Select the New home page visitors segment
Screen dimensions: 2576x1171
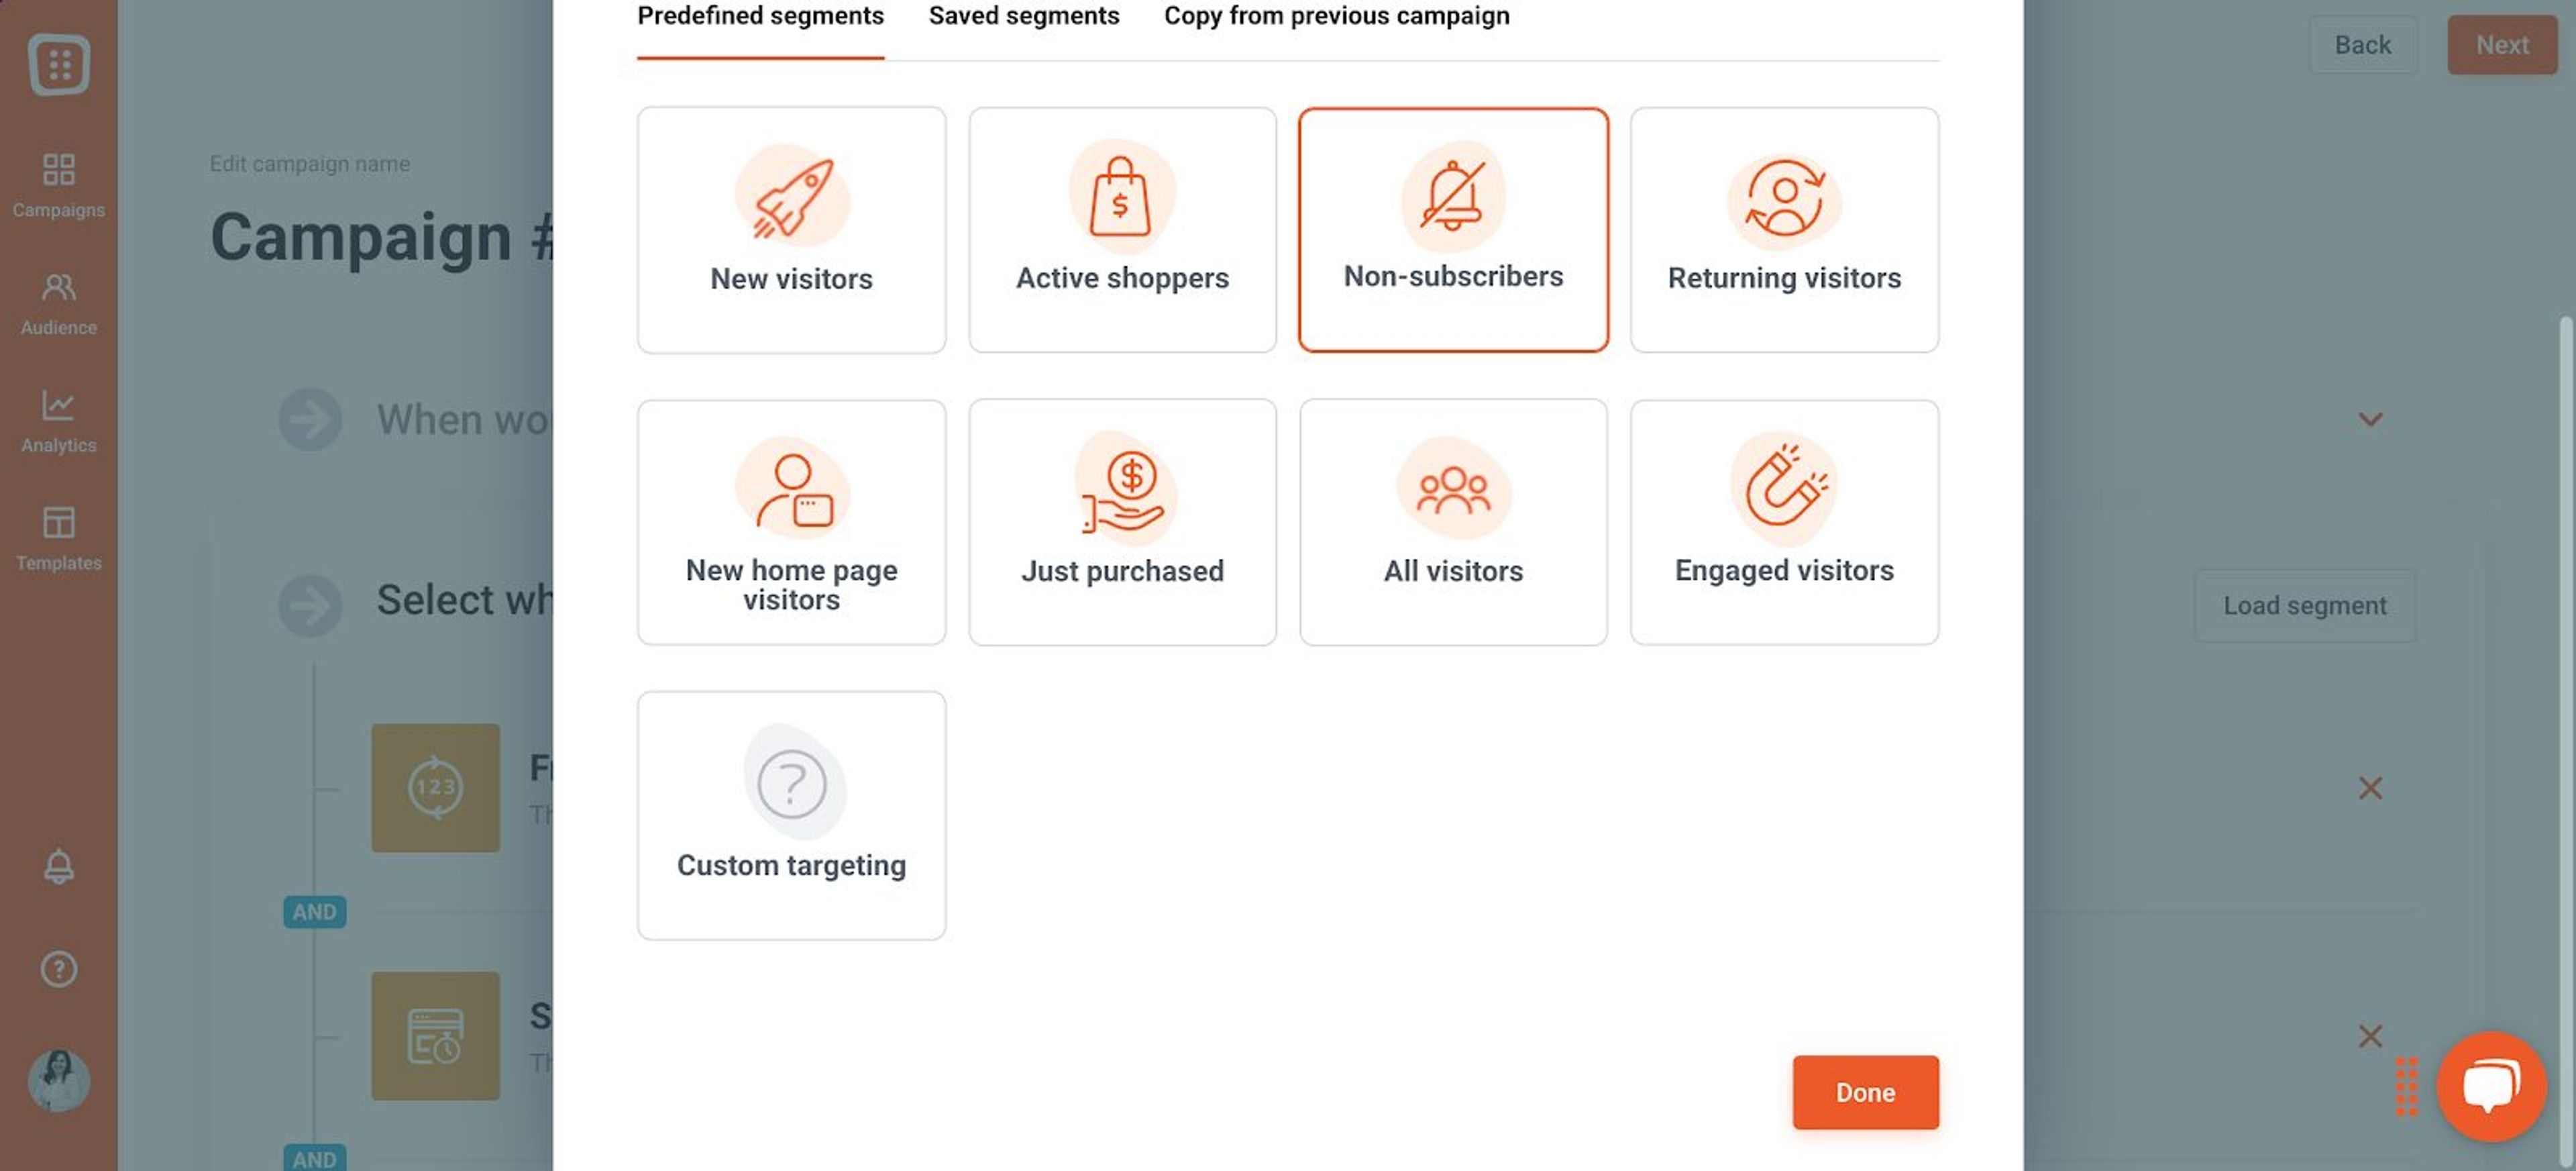click(x=791, y=522)
